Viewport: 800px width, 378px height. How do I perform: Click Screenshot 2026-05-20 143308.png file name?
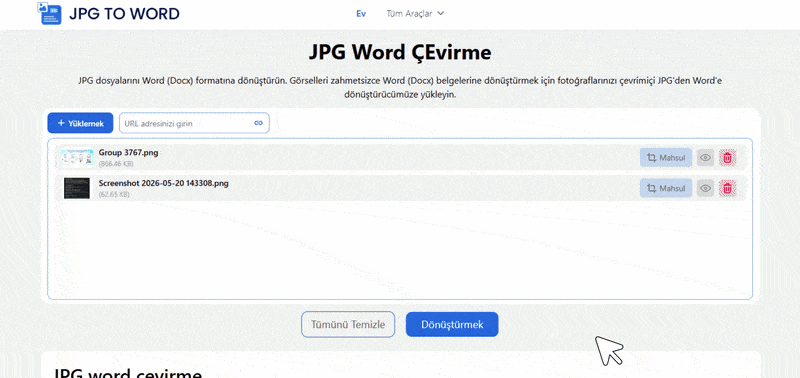(163, 183)
